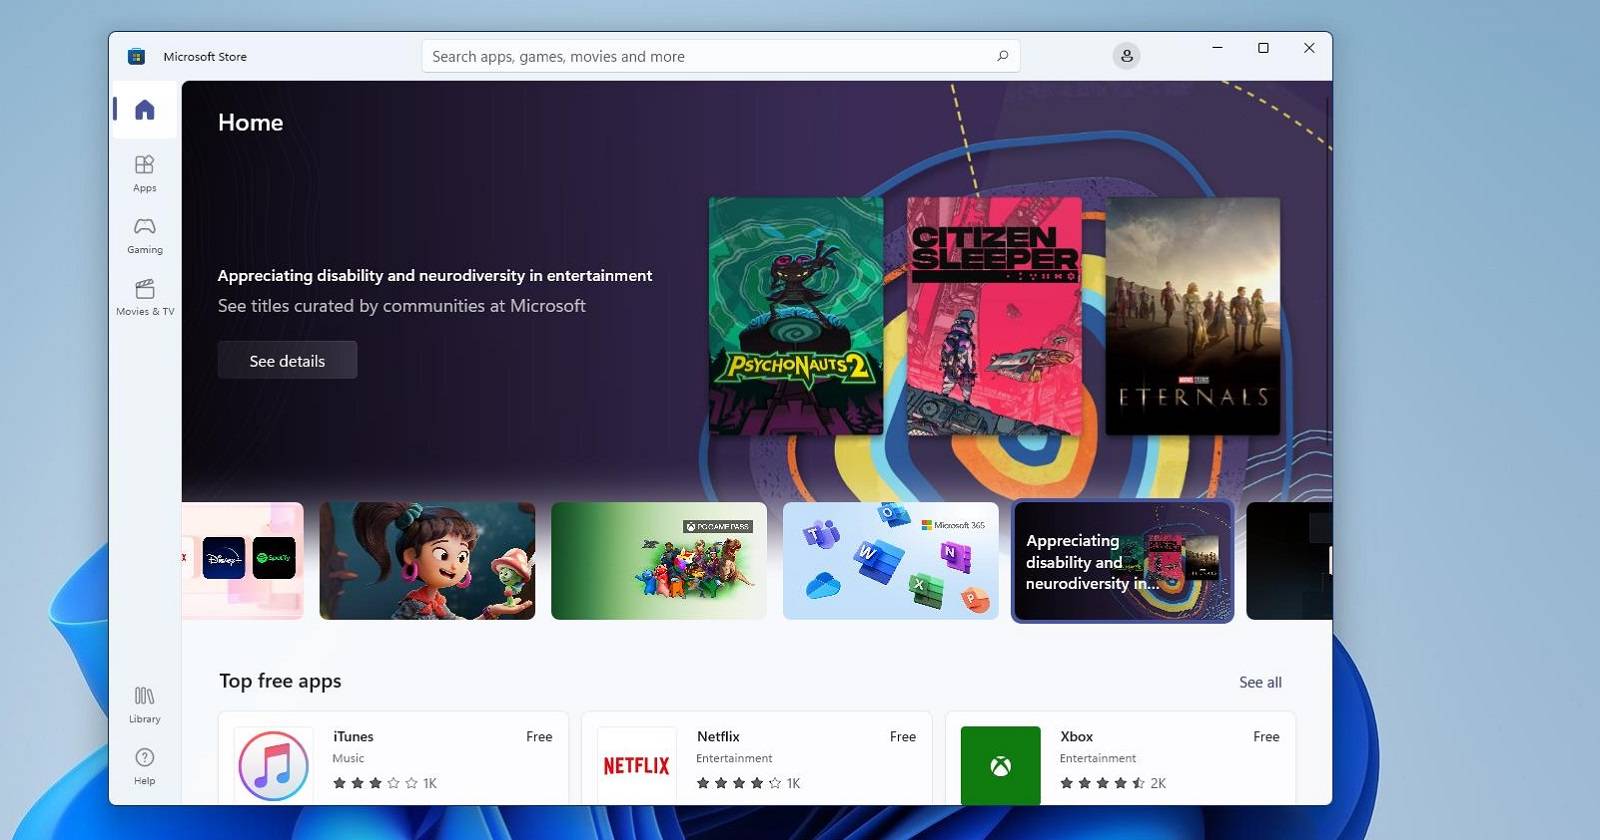1600x840 pixels.
Task: Open the Gaming section in the sidebar
Action: (x=145, y=235)
